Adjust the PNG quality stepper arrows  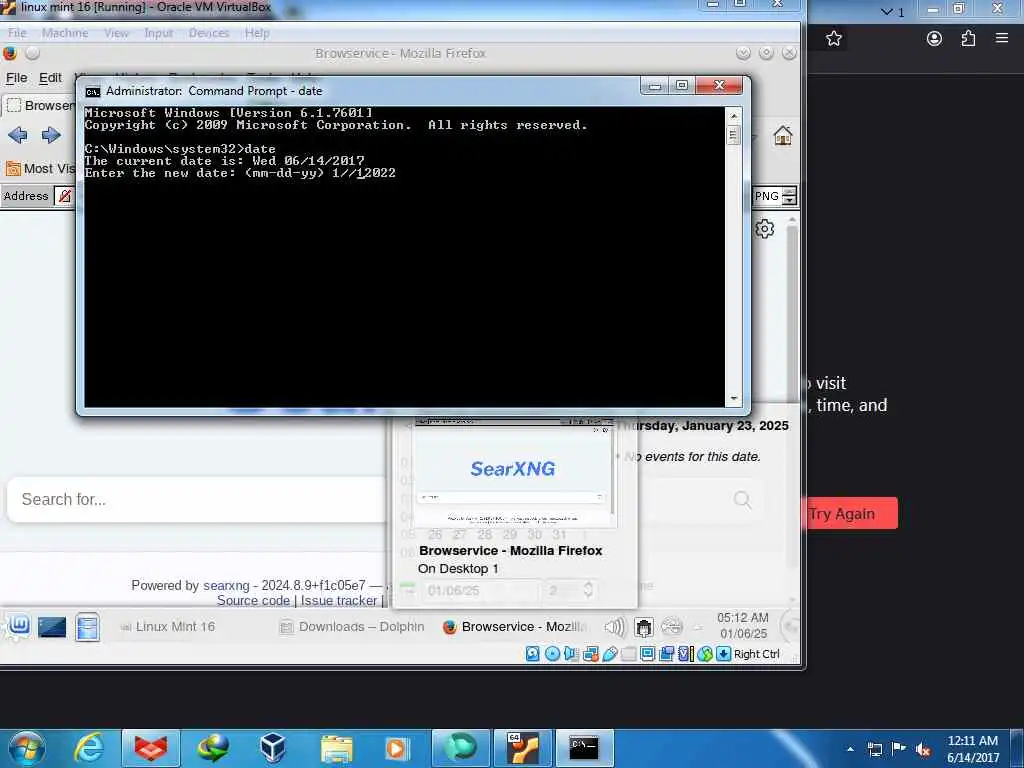(790, 196)
